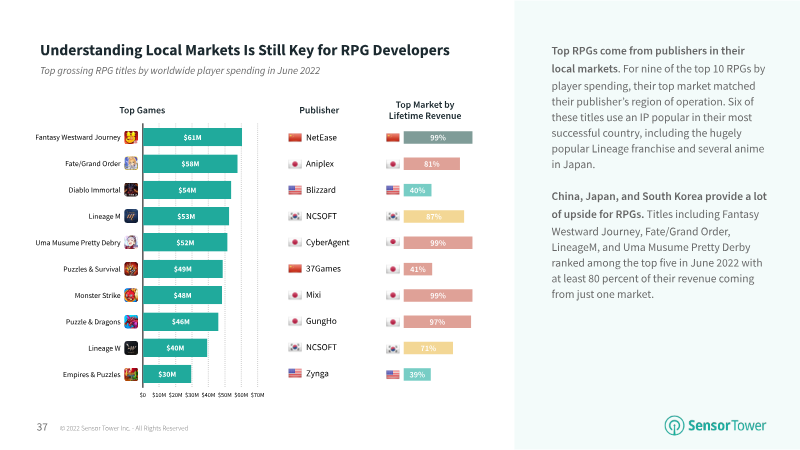Click the "Aniplex" publisher name
Image resolution: width=800 pixels, height=450 pixels.
click(x=320, y=164)
